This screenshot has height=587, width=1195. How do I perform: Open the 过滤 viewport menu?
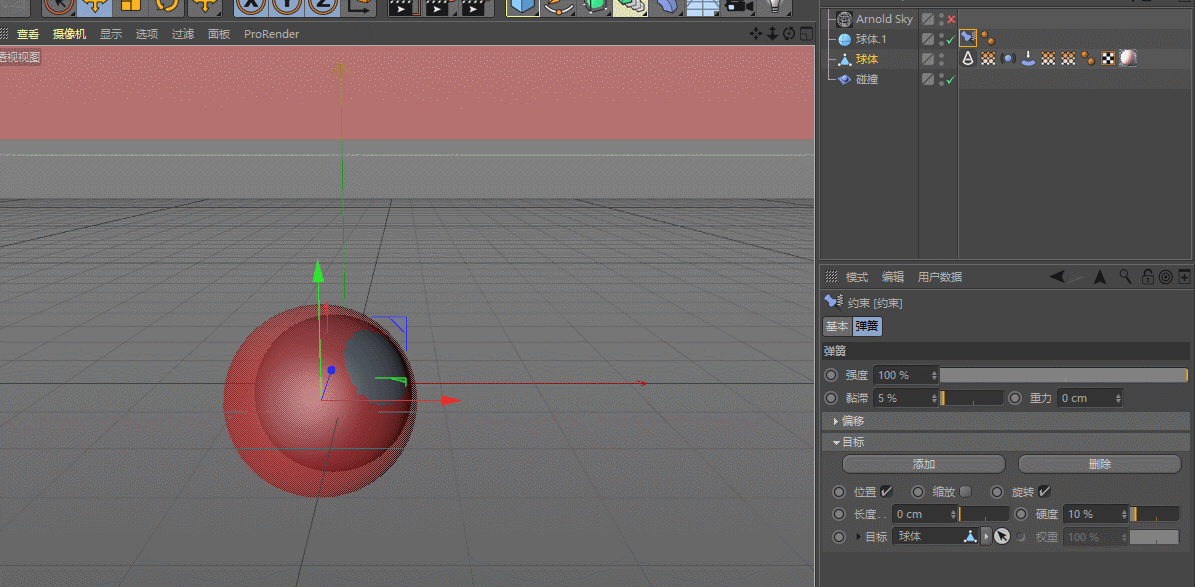[x=182, y=34]
